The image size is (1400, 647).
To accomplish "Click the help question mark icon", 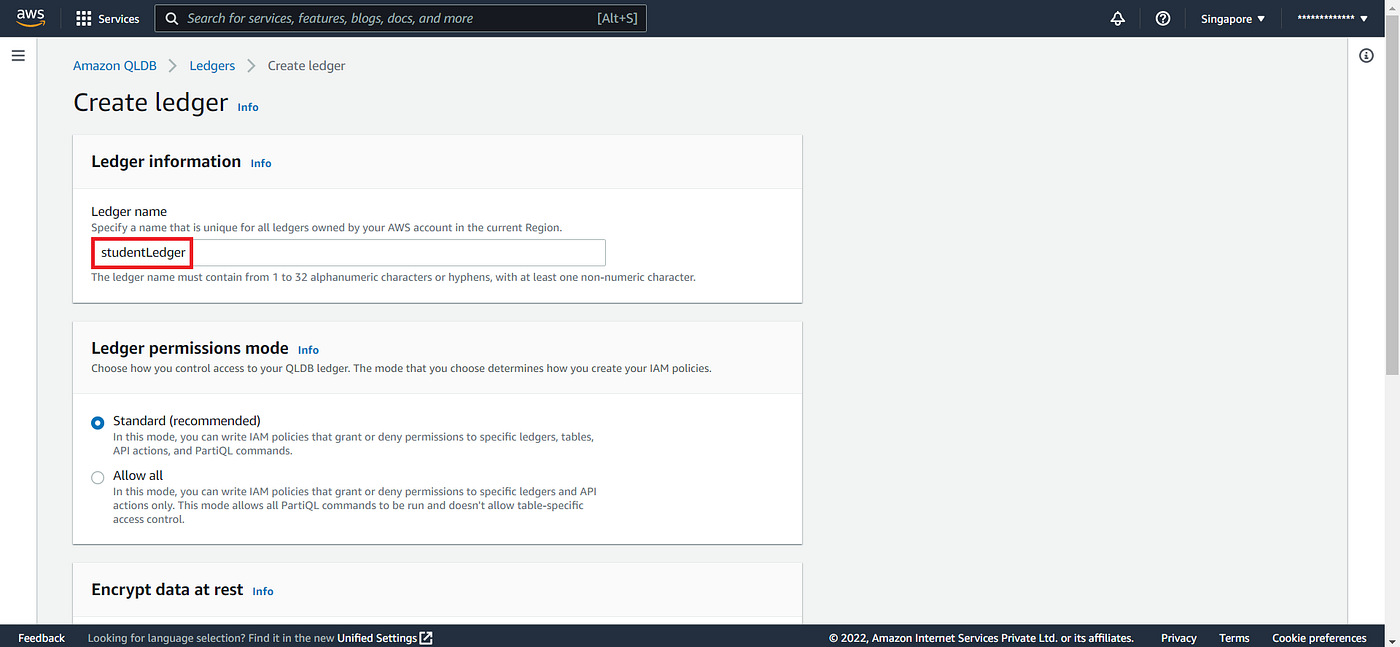I will tap(1162, 18).
